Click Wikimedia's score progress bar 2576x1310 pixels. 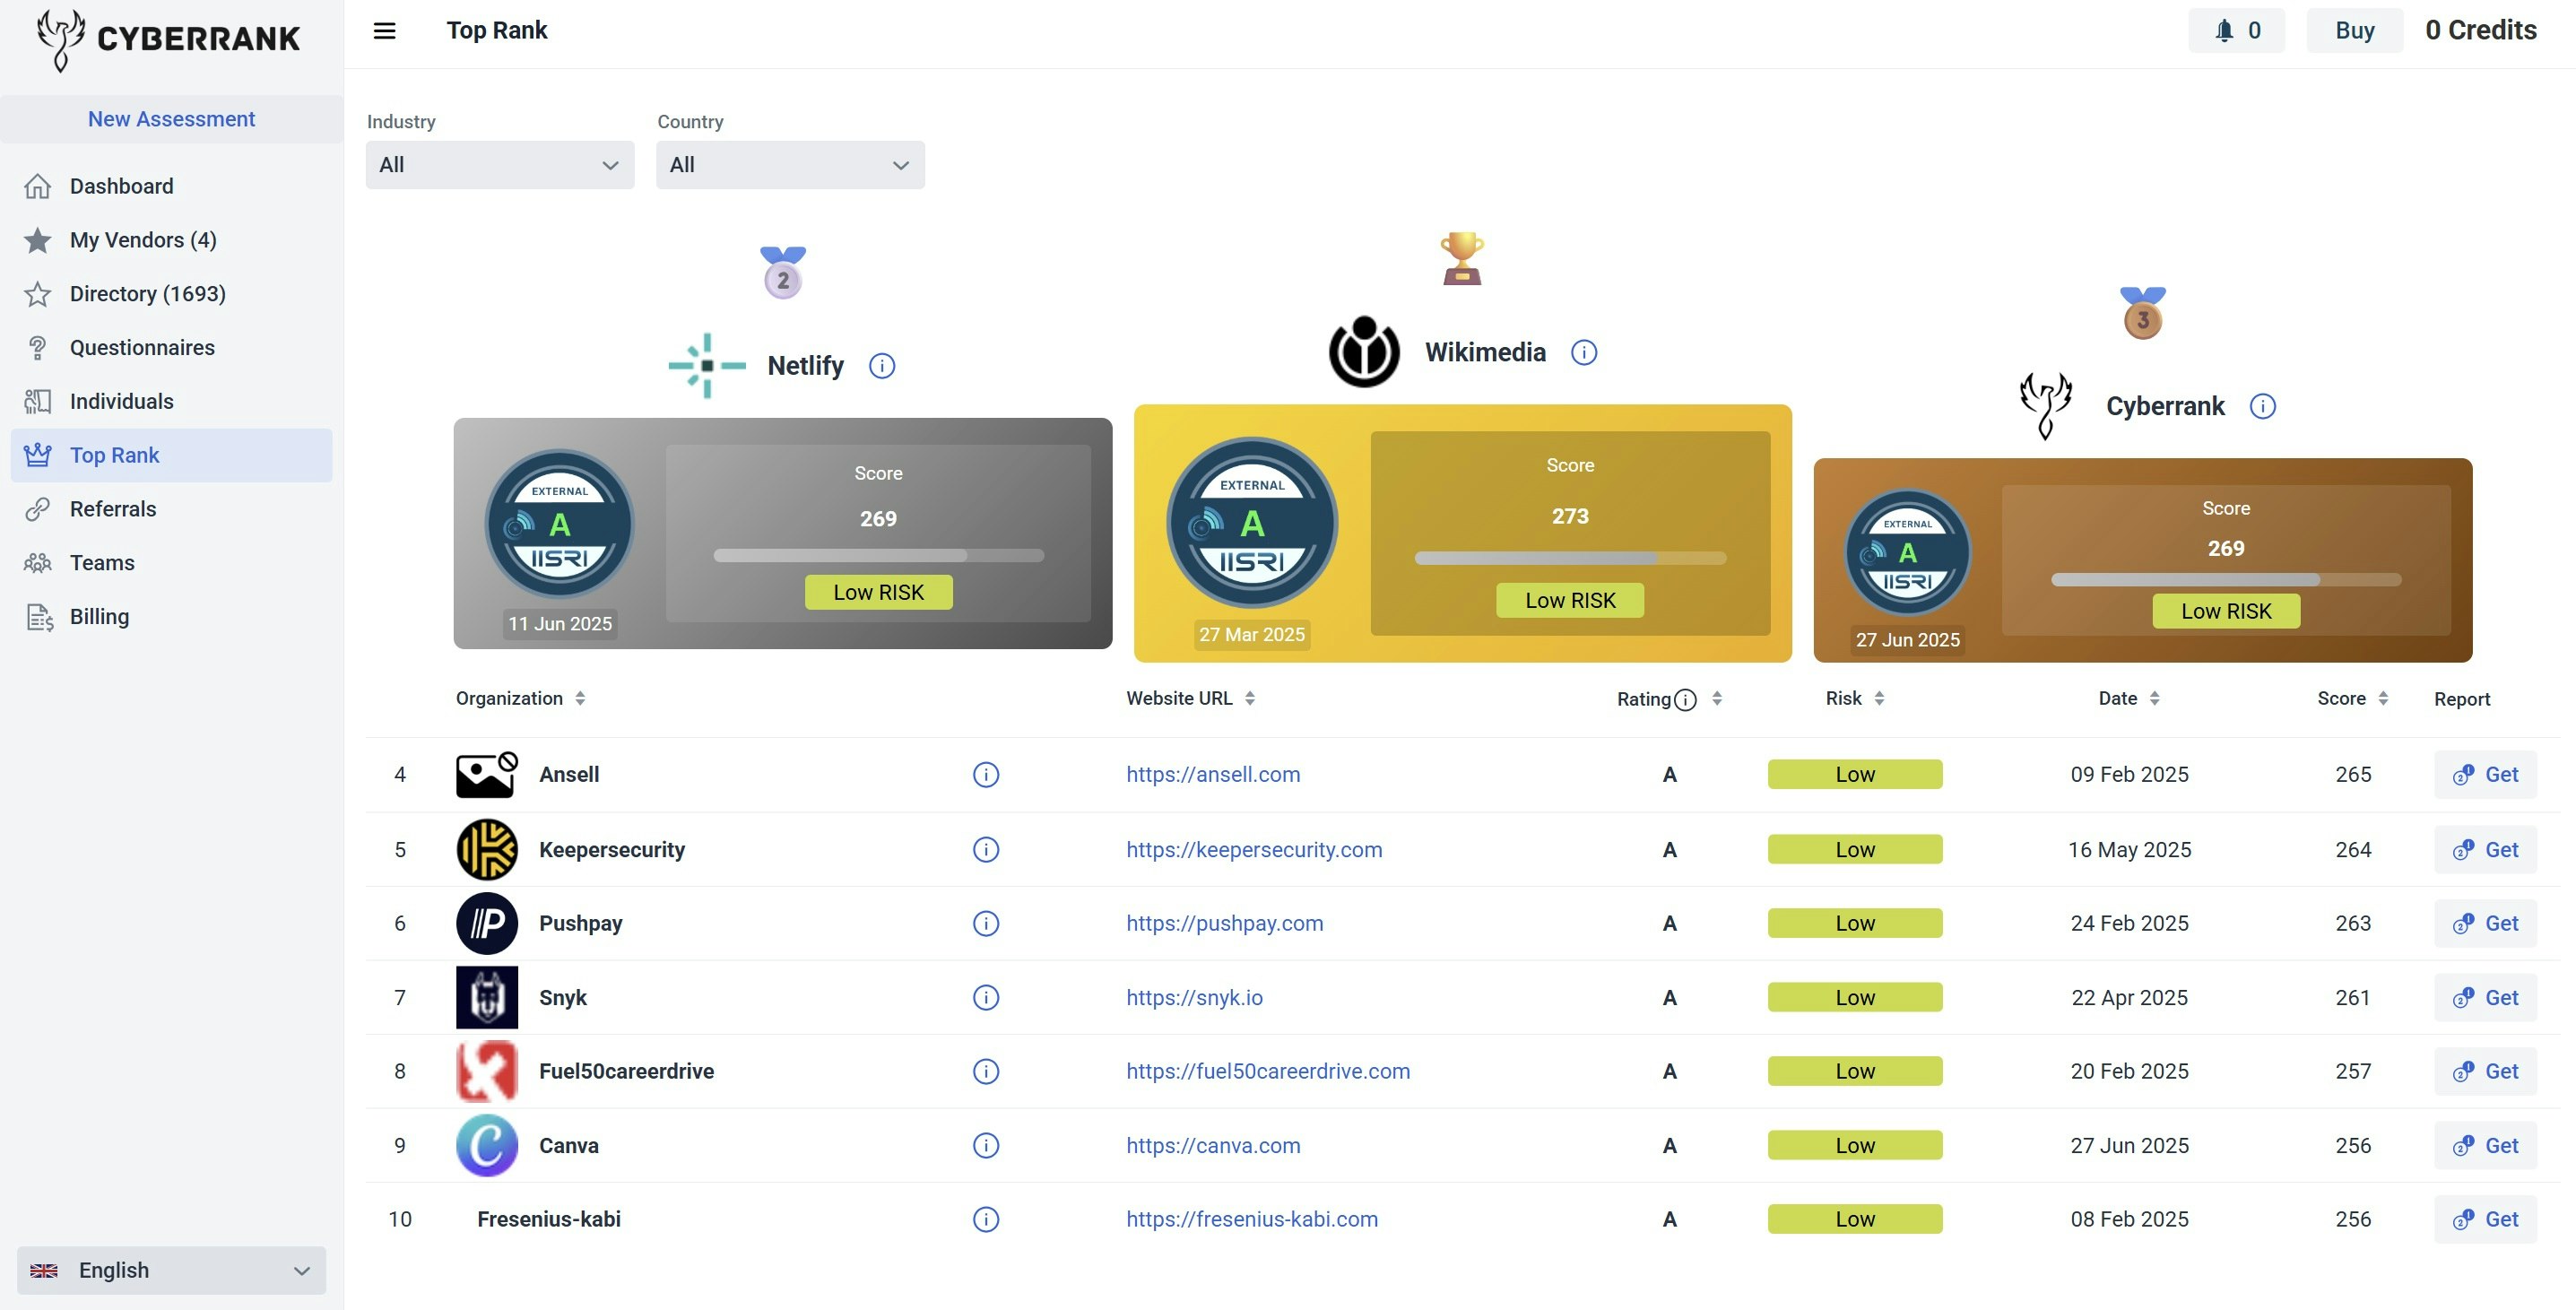click(x=1569, y=559)
